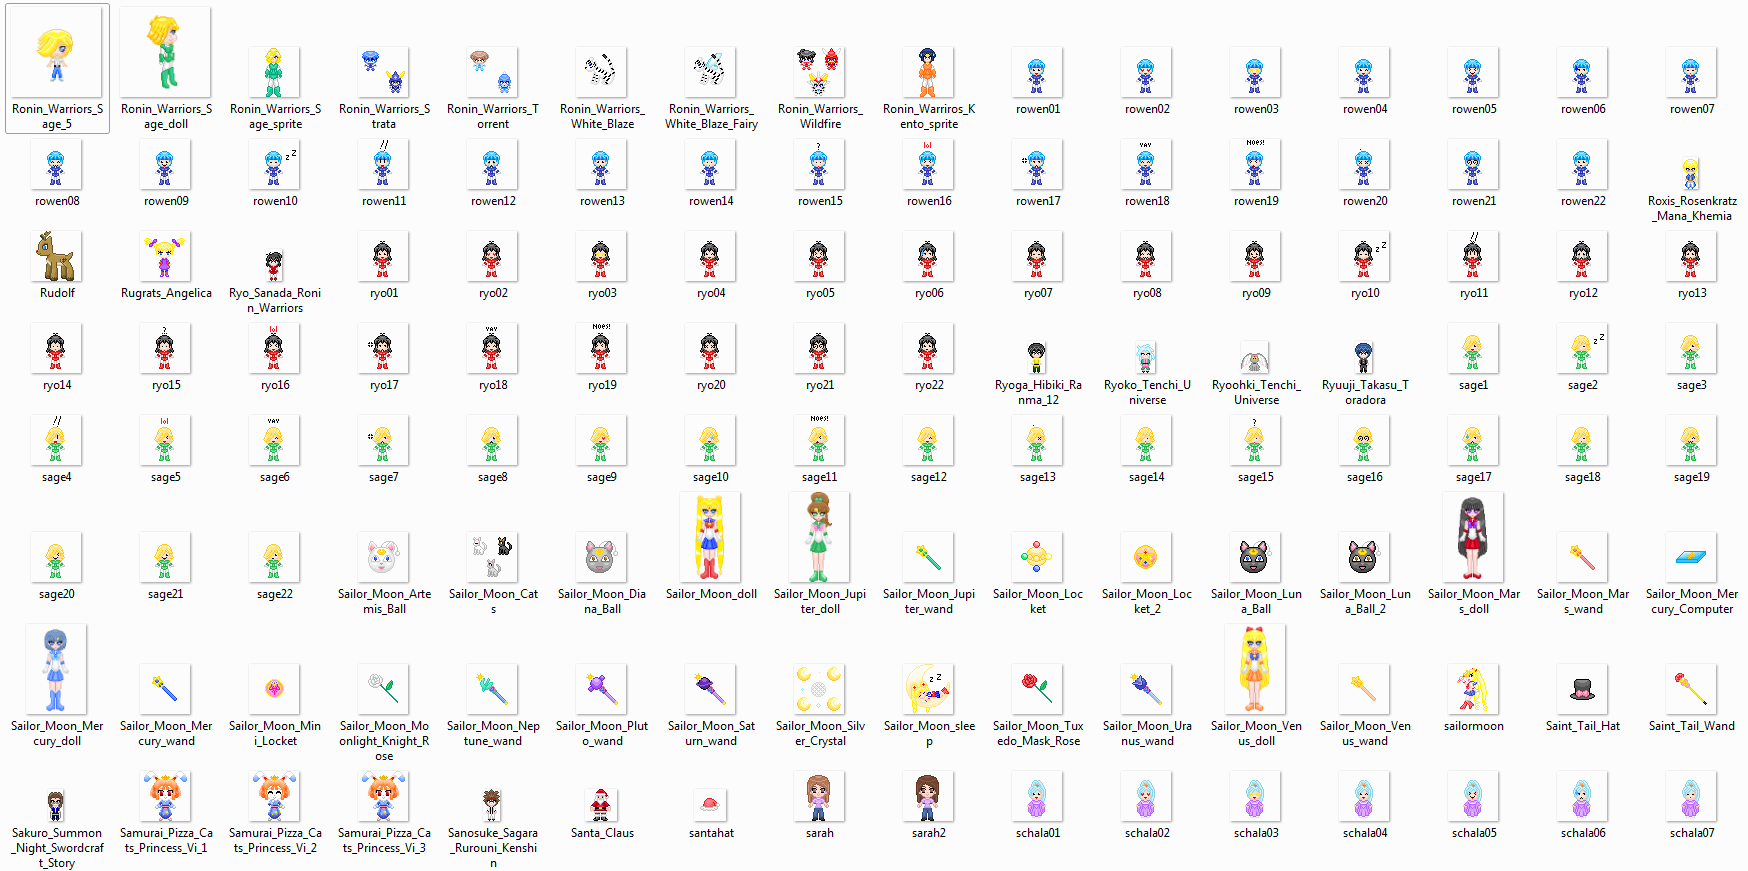
Task: Select the "Sailor_Moon_Mini_Locket" file name
Action: click(x=275, y=733)
